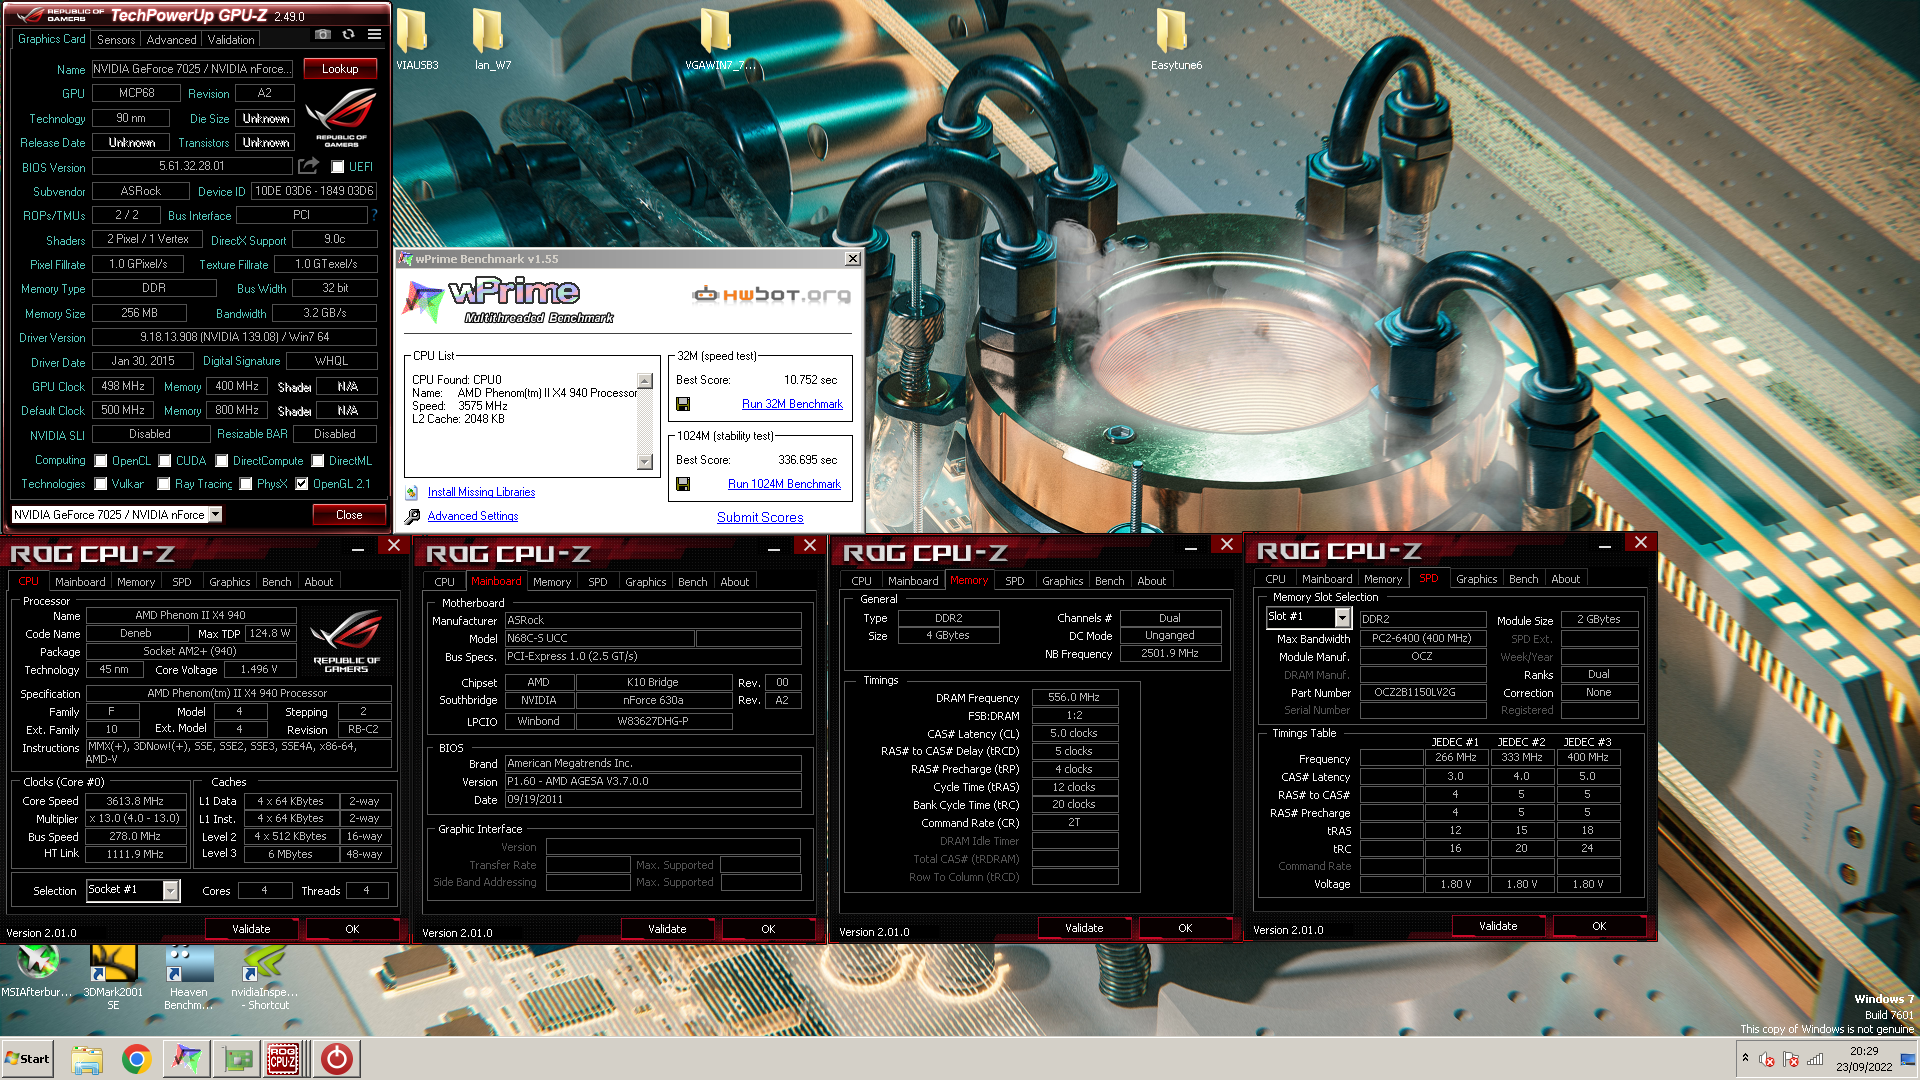Click CPU List scroll down arrow
This screenshot has width=1920, height=1080.
point(645,462)
